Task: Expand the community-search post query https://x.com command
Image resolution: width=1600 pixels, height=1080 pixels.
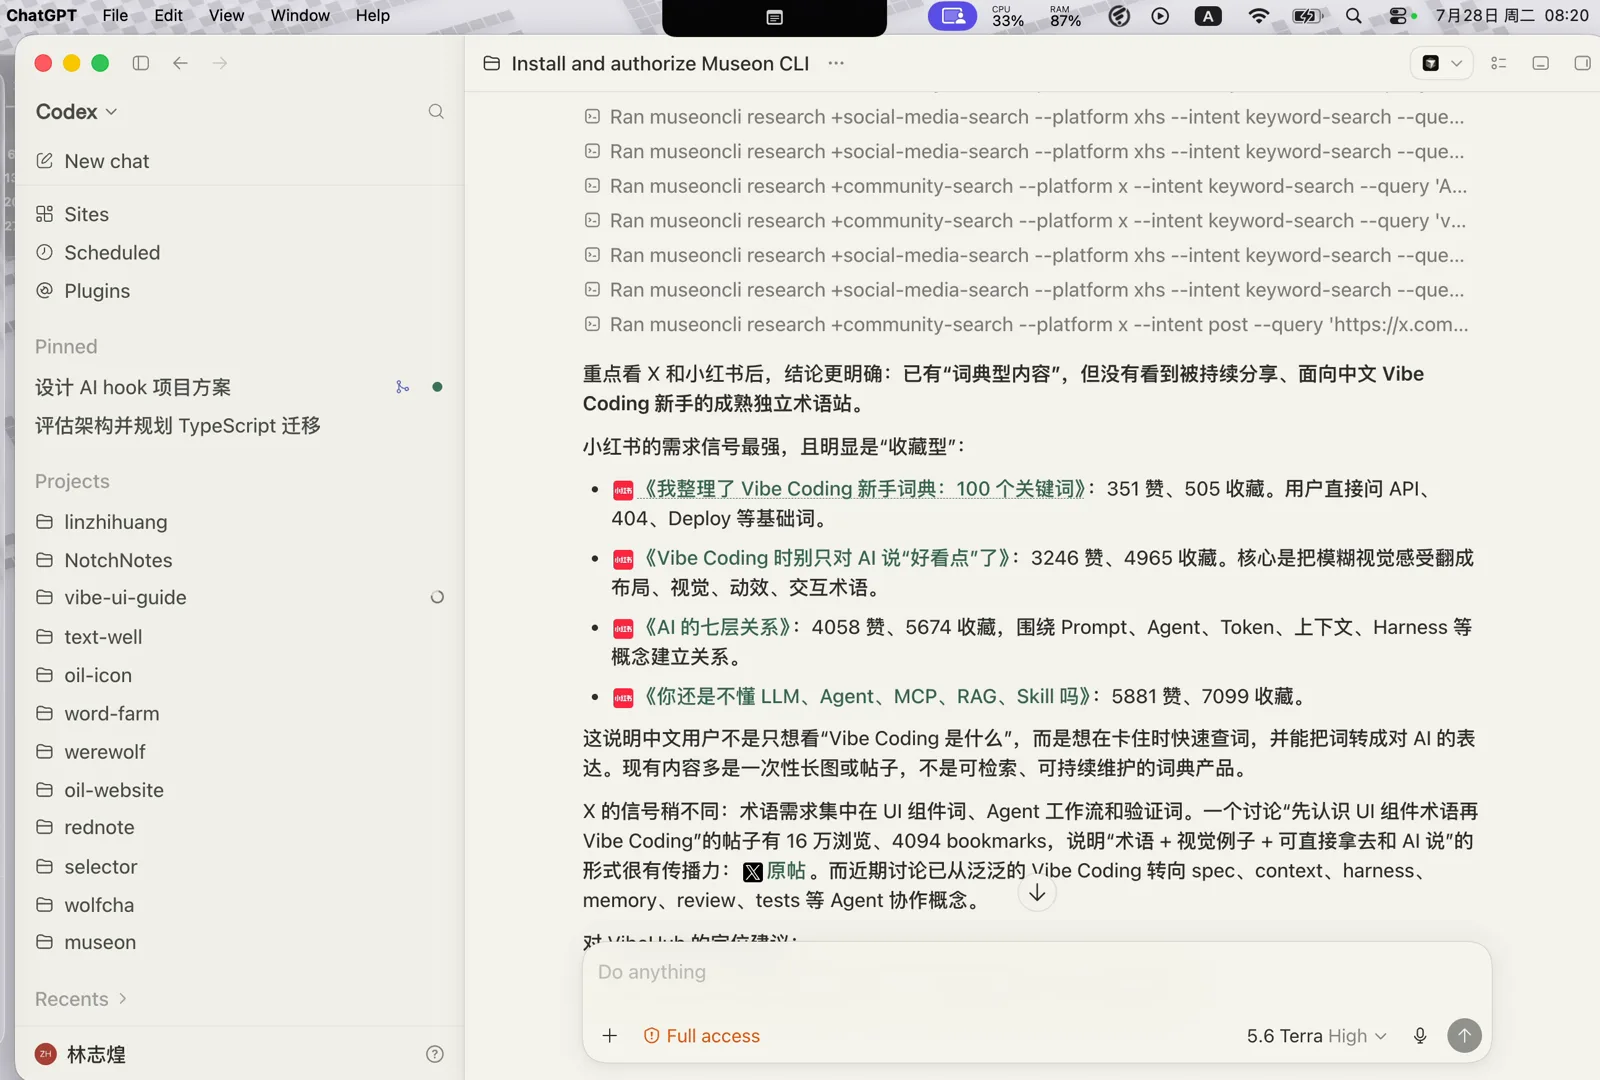Action: click(1025, 324)
